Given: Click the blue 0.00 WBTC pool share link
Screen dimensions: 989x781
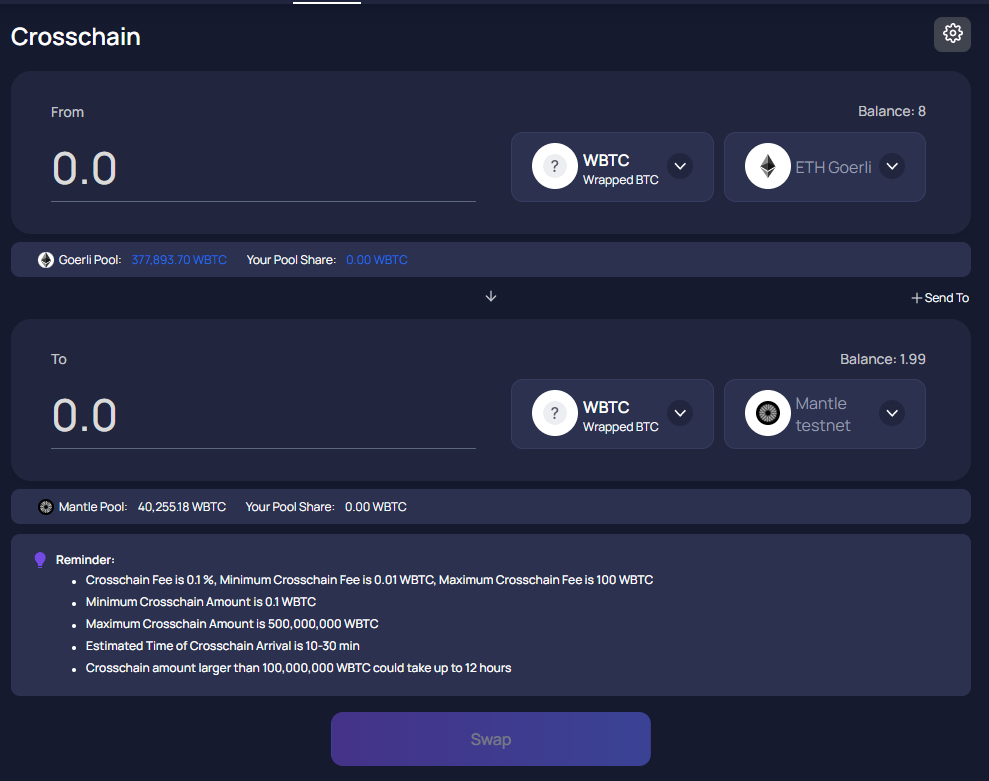Looking at the screenshot, I should click(x=377, y=260).
